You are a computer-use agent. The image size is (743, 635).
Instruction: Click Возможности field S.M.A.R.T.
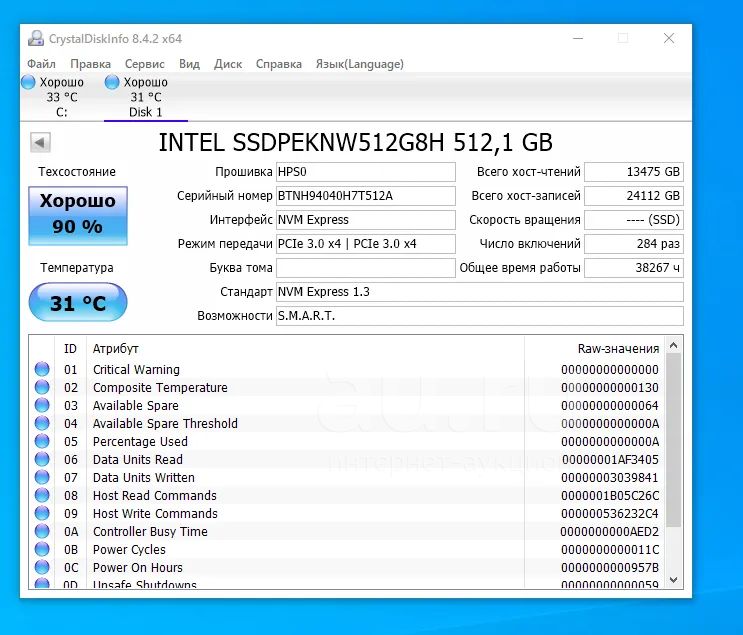[480, 316]
